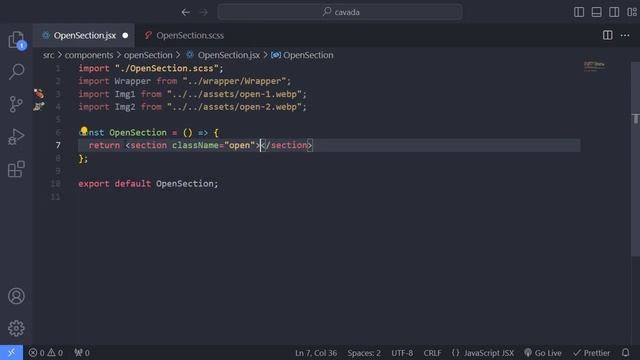The width and height of the screenshot is (640, 360).
Task: Close unsaved OpenSection.jsx tab via dot
Action: 125,36
